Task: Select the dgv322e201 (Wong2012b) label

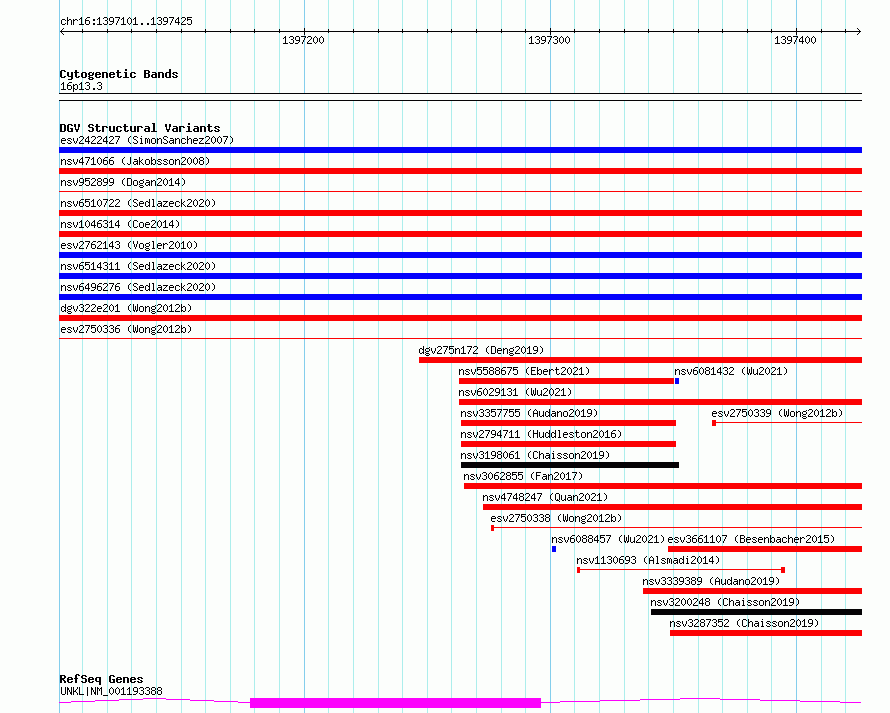Action: click(x=126, y=308)
